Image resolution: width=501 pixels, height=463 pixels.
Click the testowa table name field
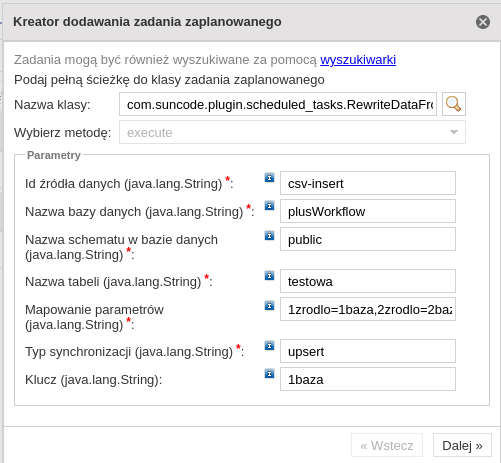pos(368,281)
